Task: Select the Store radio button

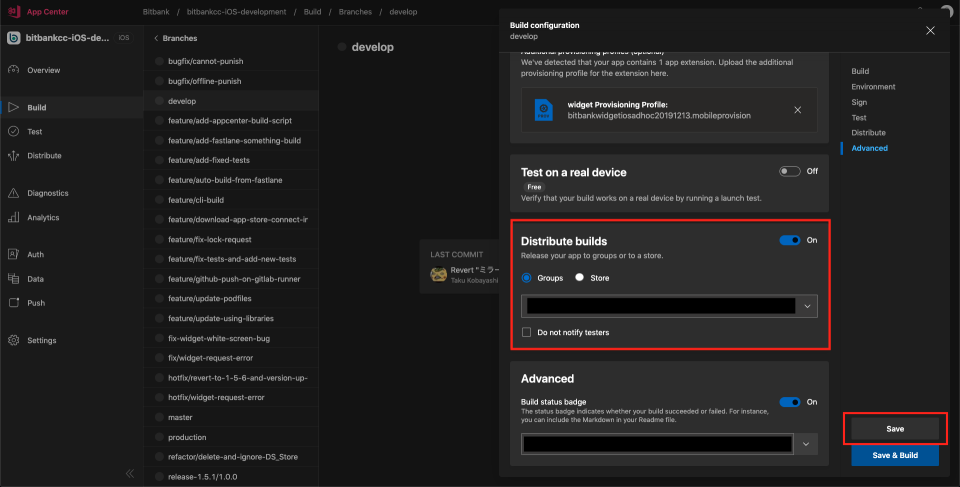Action: [x=579, y=277]
